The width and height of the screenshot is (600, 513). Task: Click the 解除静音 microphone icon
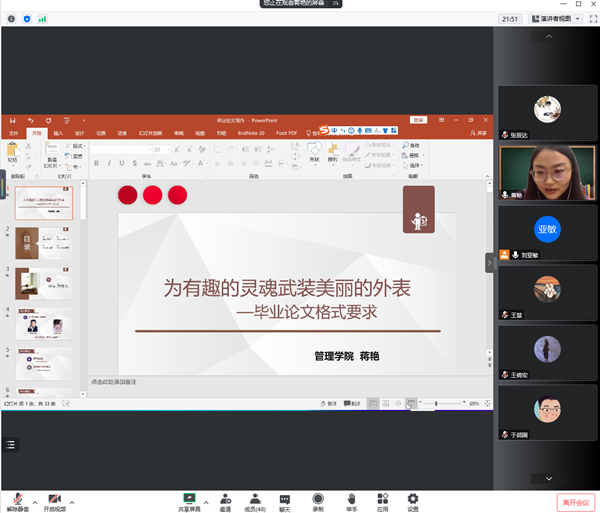(x=17, y=498)
